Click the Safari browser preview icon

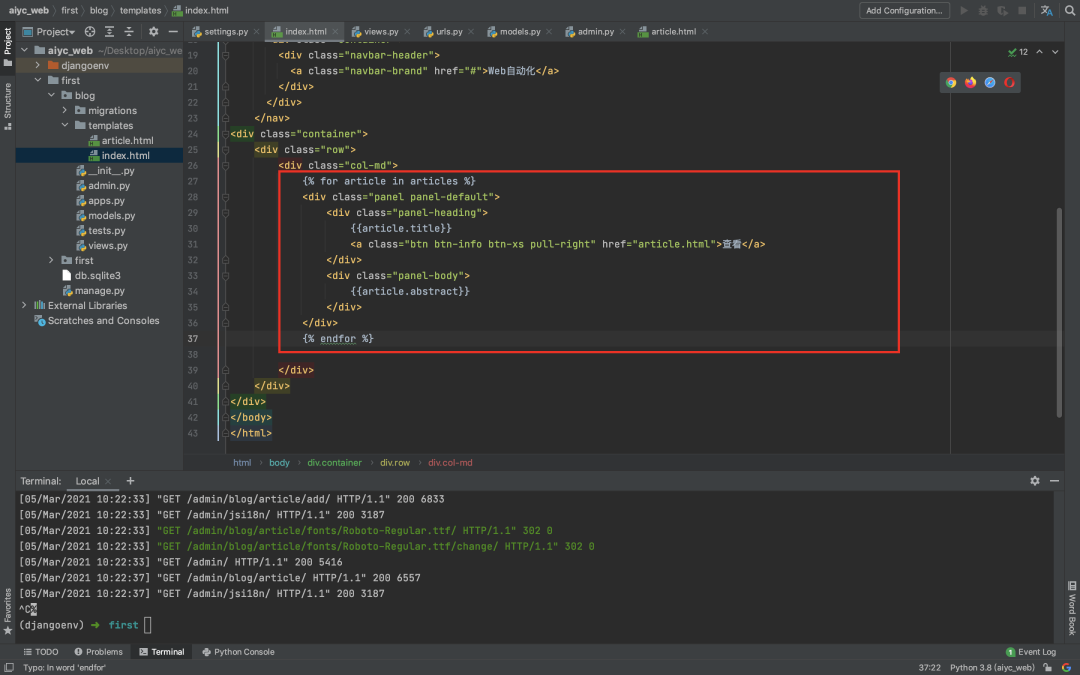click(x=990, y=82)
